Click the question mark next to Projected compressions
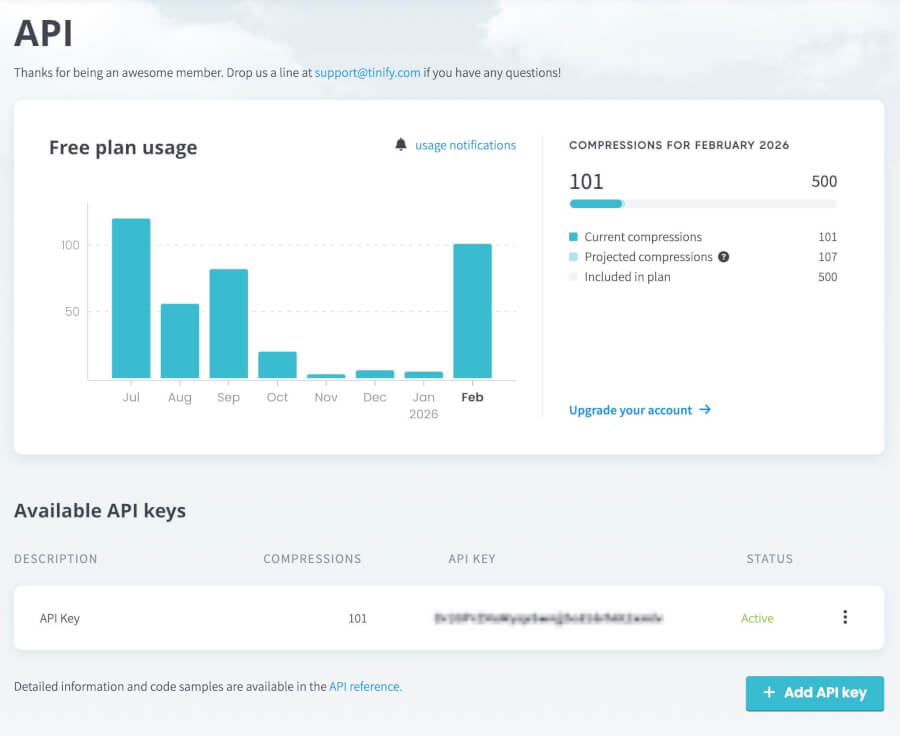 click(x=724, y=257)
